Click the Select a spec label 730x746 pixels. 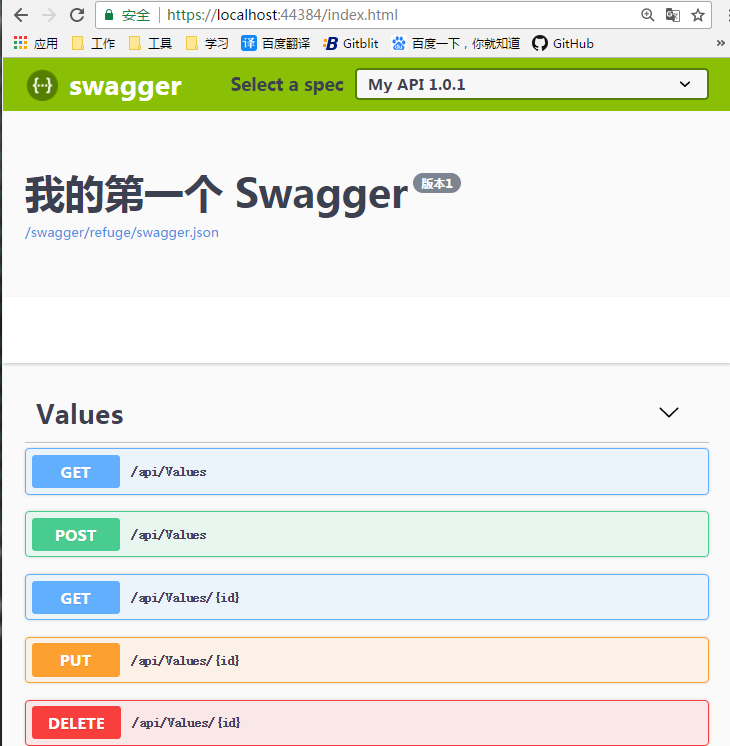point(287,85)
